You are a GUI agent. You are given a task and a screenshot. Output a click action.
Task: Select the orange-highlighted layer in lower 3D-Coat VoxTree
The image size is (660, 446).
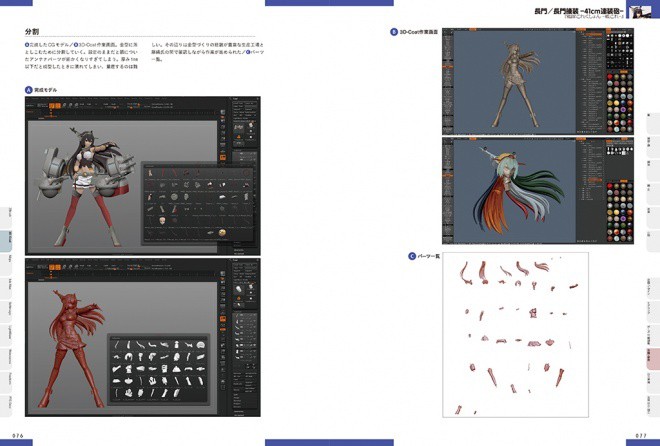coord(593,180)
